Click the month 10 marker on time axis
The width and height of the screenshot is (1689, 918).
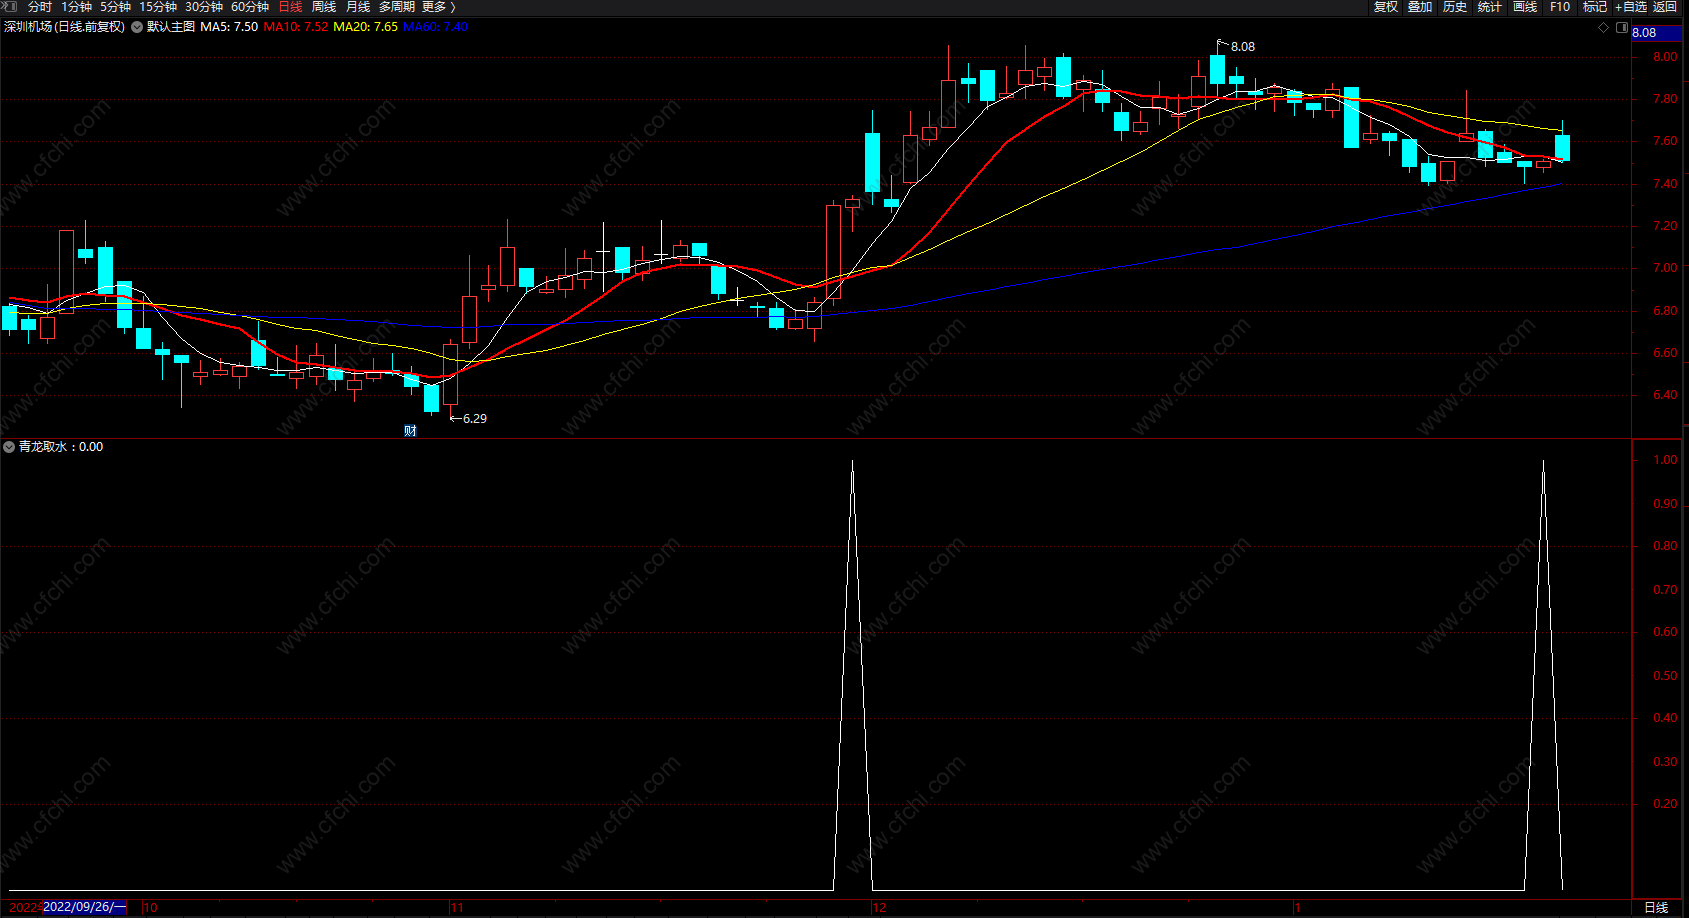tap(150, 908)
